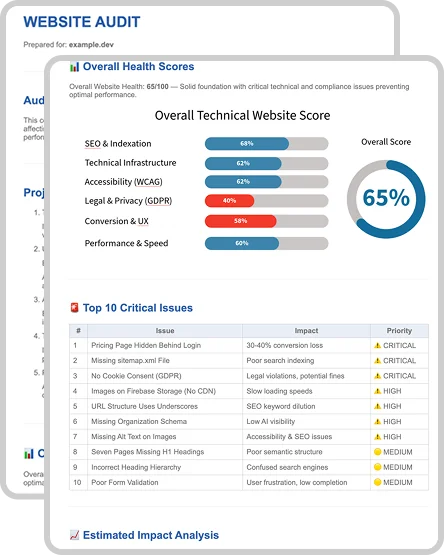Click the yellow circle in the Seven Pages Missing H1 Headings row
The height and width of the screenshot is (555, 444).
(377, 452)
